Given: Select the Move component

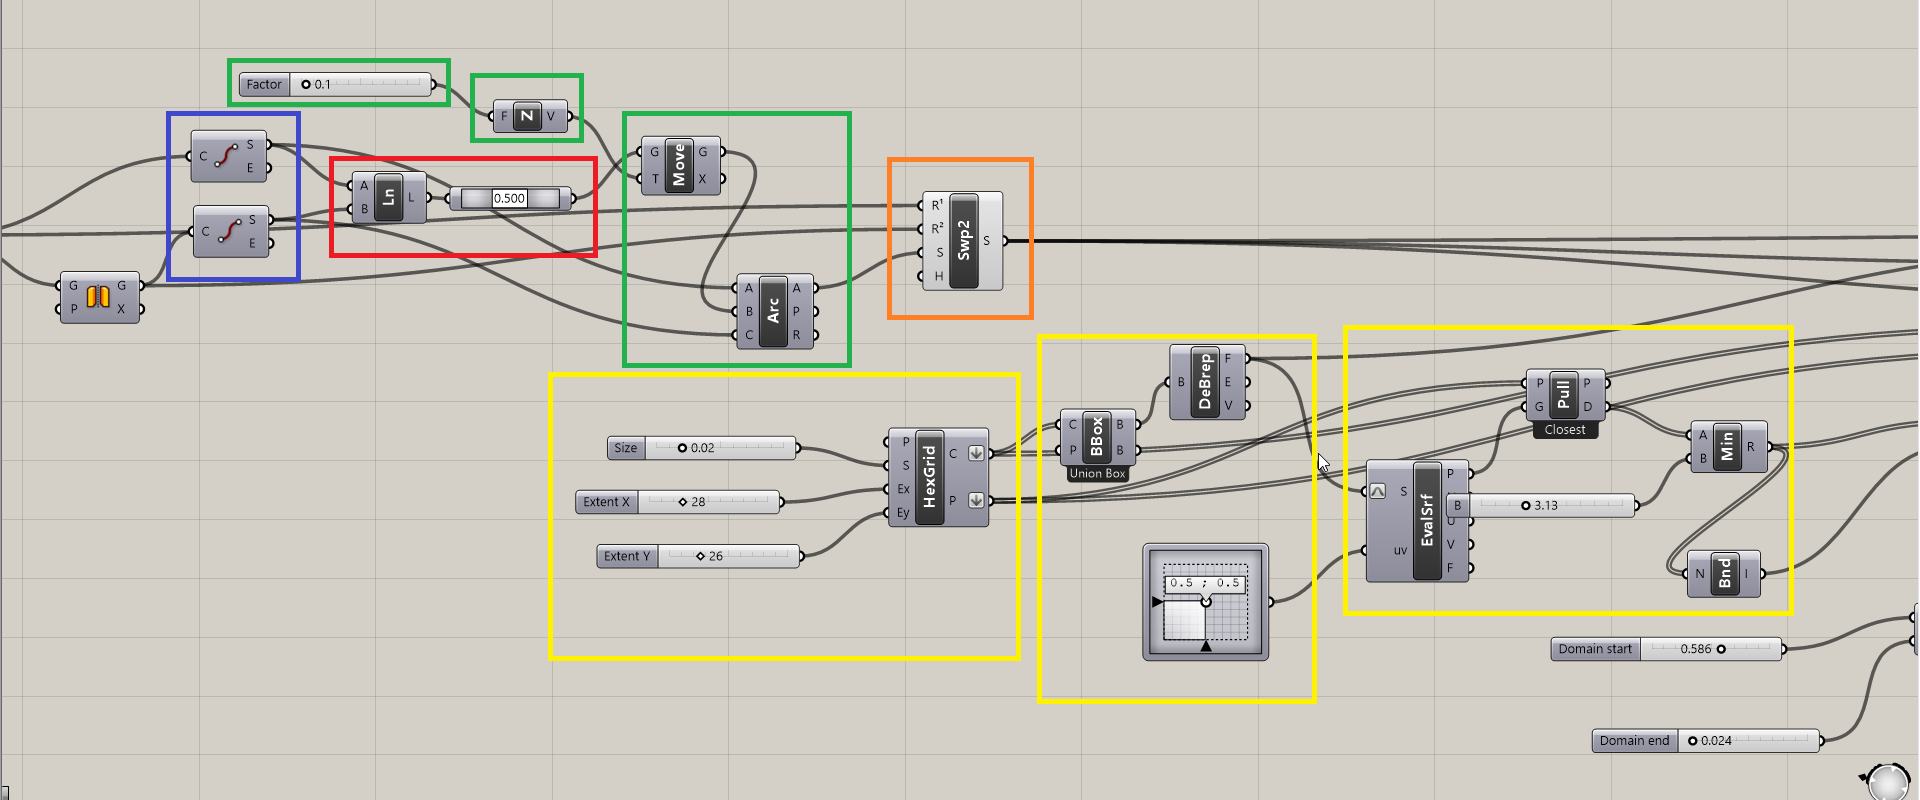Looking at the screenshot, I should [680, 165].
